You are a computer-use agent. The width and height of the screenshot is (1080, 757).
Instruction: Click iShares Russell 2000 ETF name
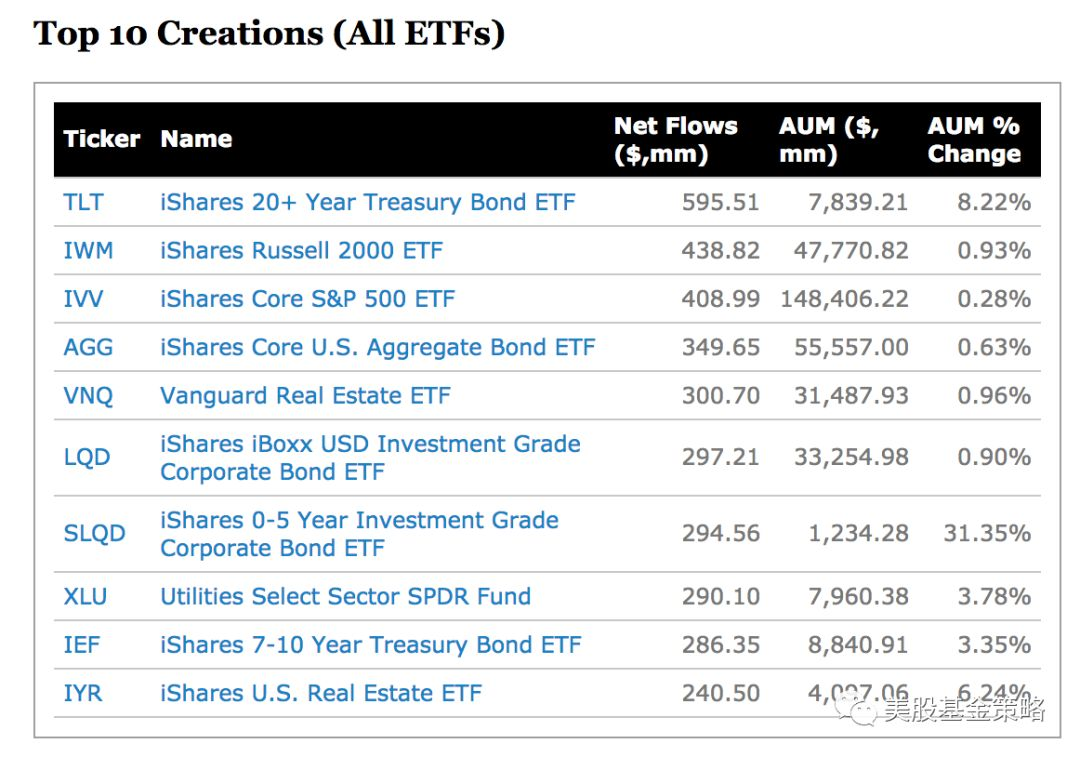301,250
